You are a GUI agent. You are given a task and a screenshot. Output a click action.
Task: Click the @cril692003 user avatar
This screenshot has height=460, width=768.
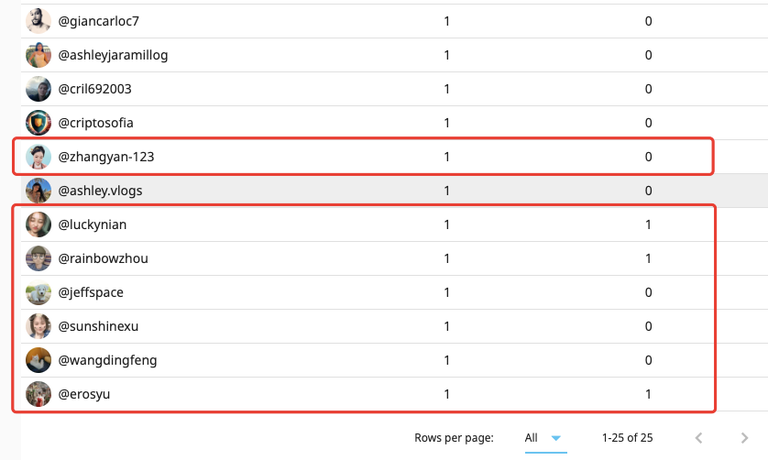tap(38, 89)
